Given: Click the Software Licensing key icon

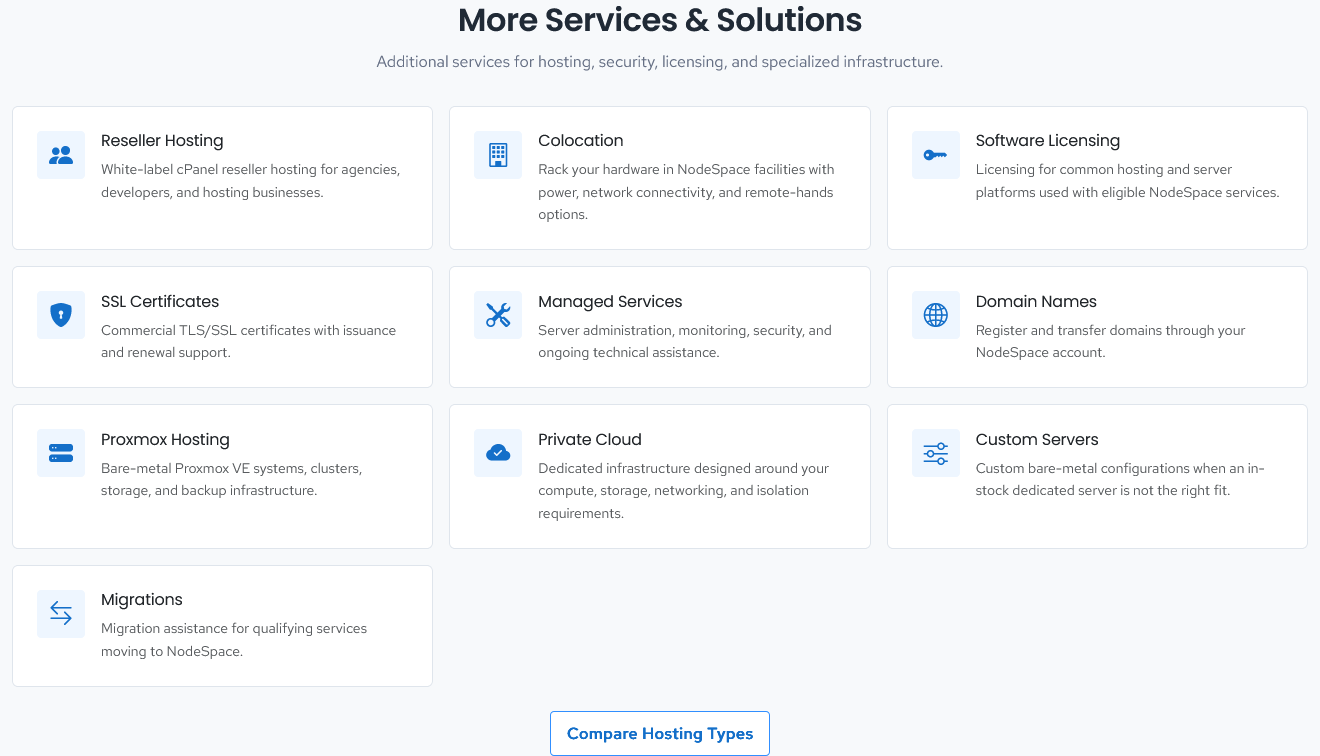Looking at the screenshot, I should [x=936, y=155].
